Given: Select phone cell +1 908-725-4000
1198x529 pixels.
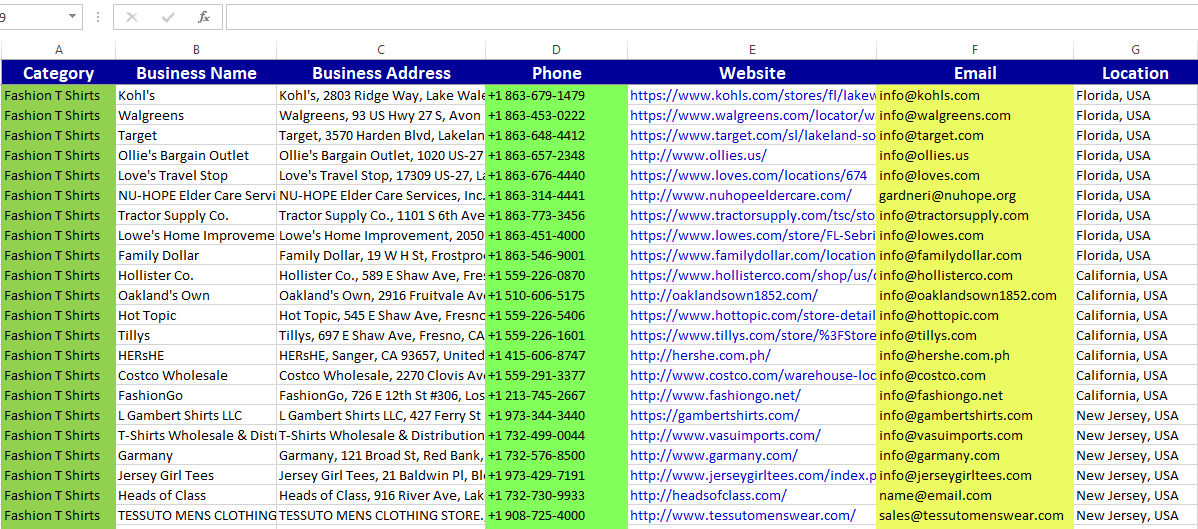Looking at the screenshot, I should pyautogui.click(x=556, y=515).
